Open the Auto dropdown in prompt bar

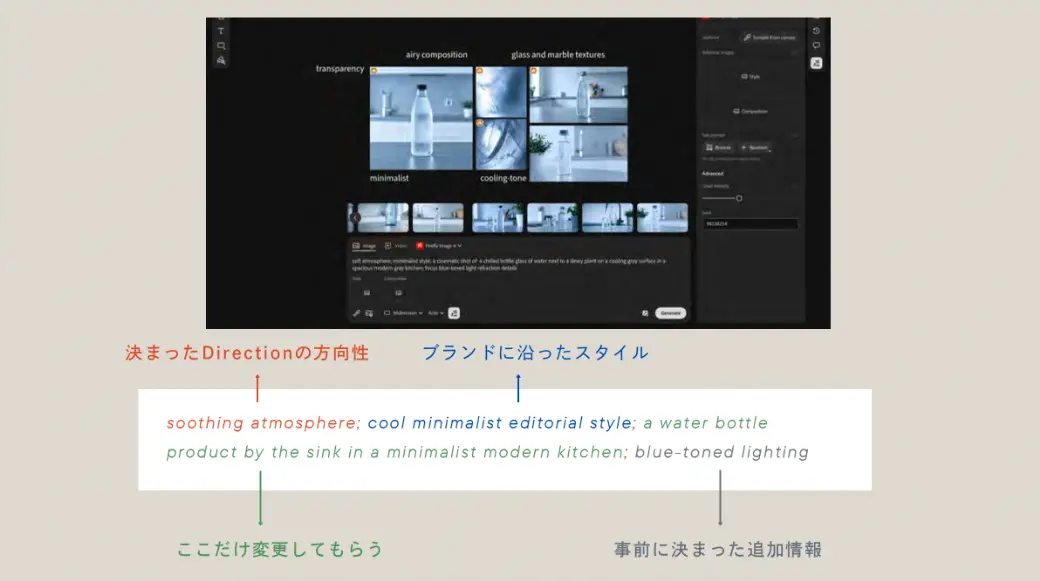tap(436, 313)
